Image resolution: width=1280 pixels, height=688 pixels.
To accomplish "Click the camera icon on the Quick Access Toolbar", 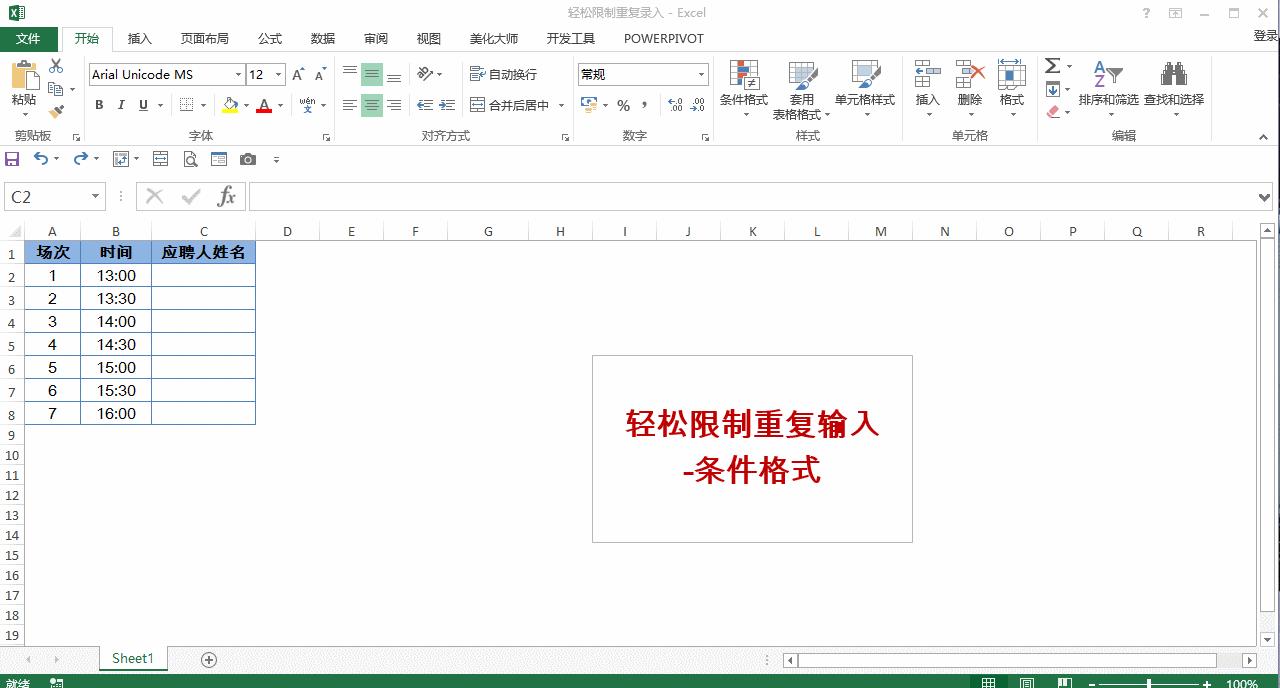I will point(247,159).
